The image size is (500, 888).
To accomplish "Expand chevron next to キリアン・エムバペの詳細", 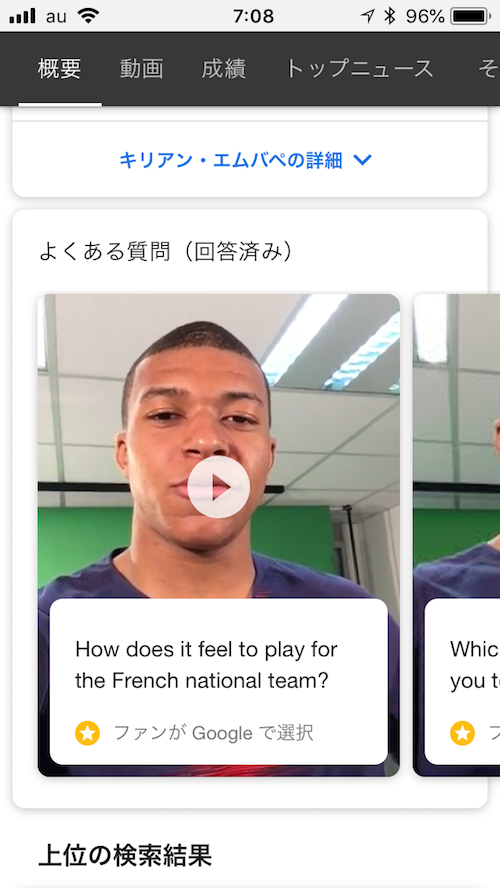I will point(362,160).
